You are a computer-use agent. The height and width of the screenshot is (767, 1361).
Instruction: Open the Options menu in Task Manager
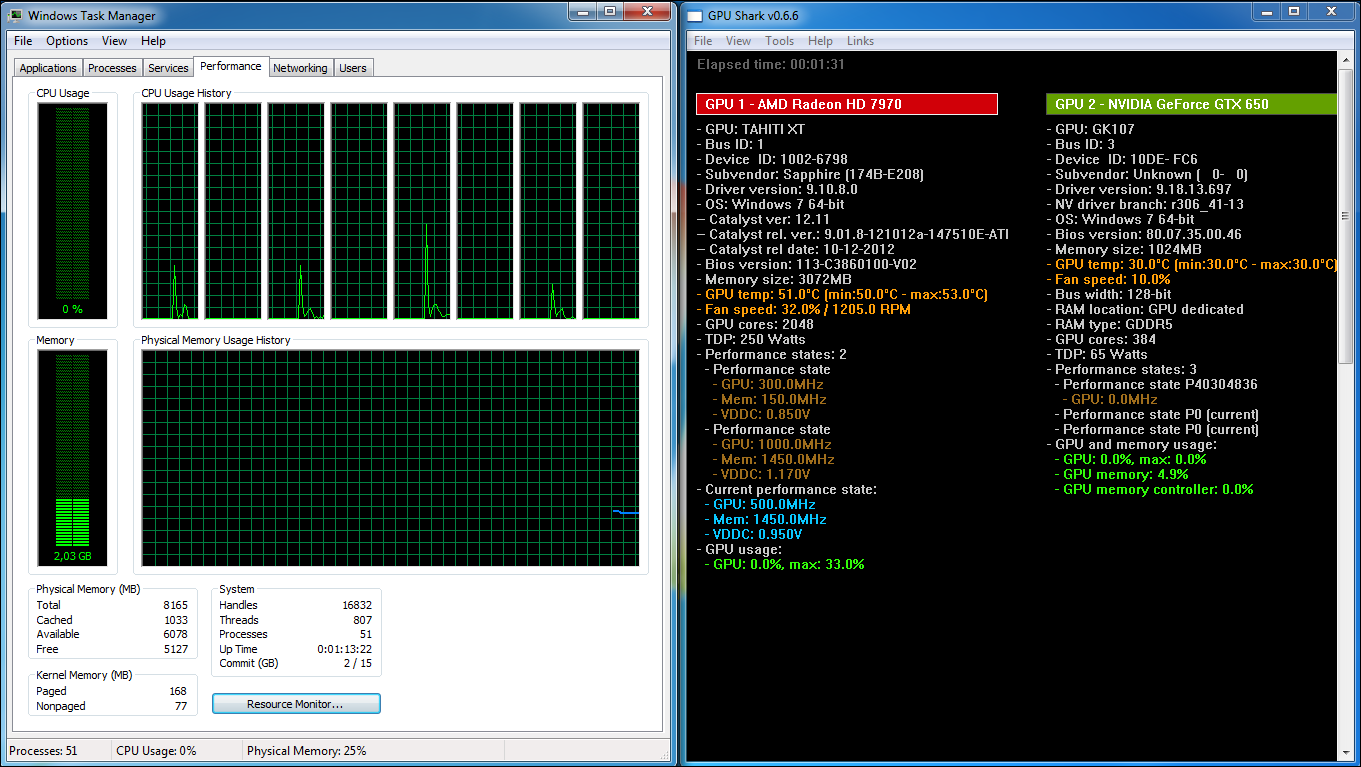[x=67, y=41]
